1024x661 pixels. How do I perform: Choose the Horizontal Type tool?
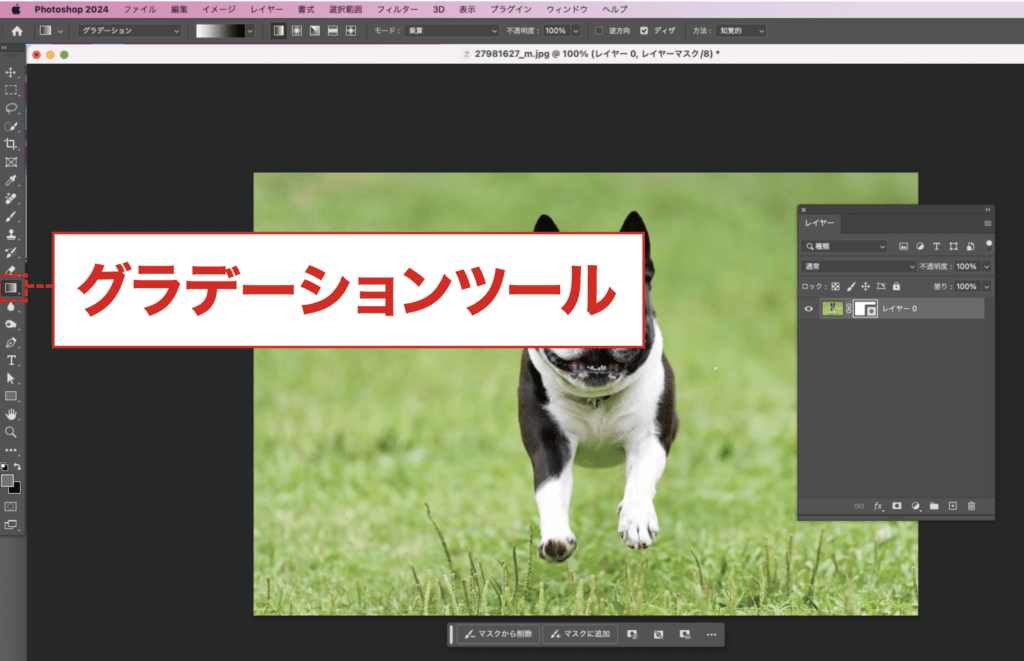tap(11, 360)
